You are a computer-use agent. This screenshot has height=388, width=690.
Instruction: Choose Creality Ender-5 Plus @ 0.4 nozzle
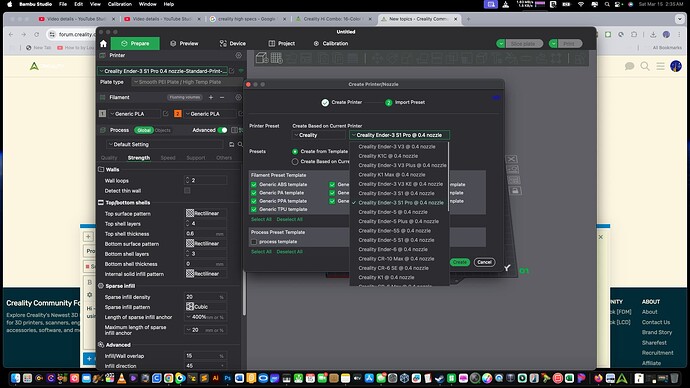[x=400, y=221]
